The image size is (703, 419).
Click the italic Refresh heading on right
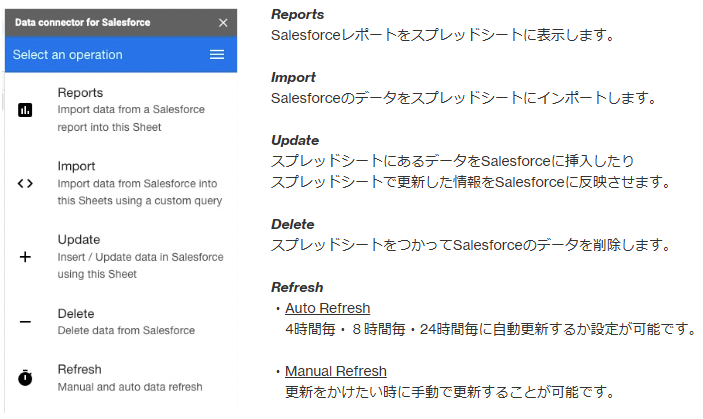[x=297, y=287]
